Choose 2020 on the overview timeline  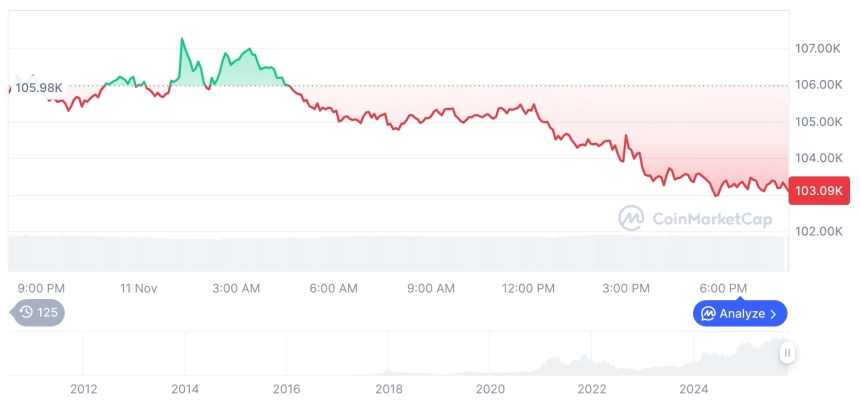point(490,389)
